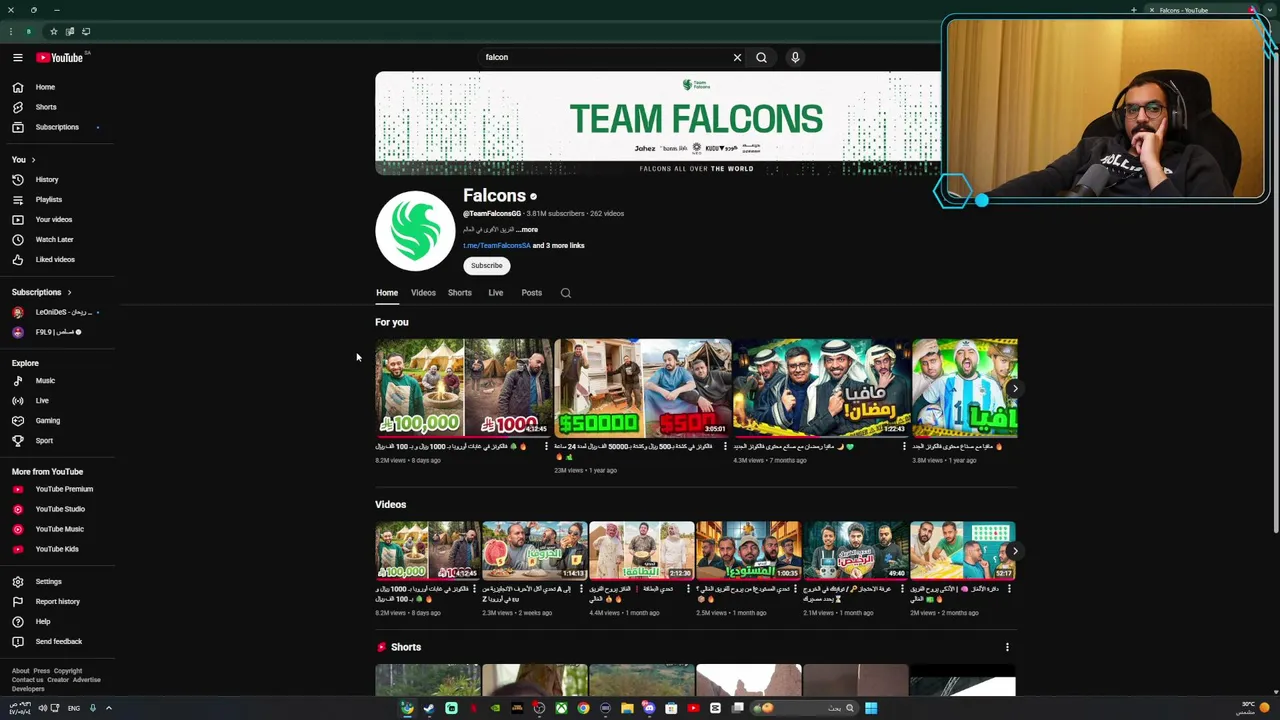Bookmark page with star icon

54,32
